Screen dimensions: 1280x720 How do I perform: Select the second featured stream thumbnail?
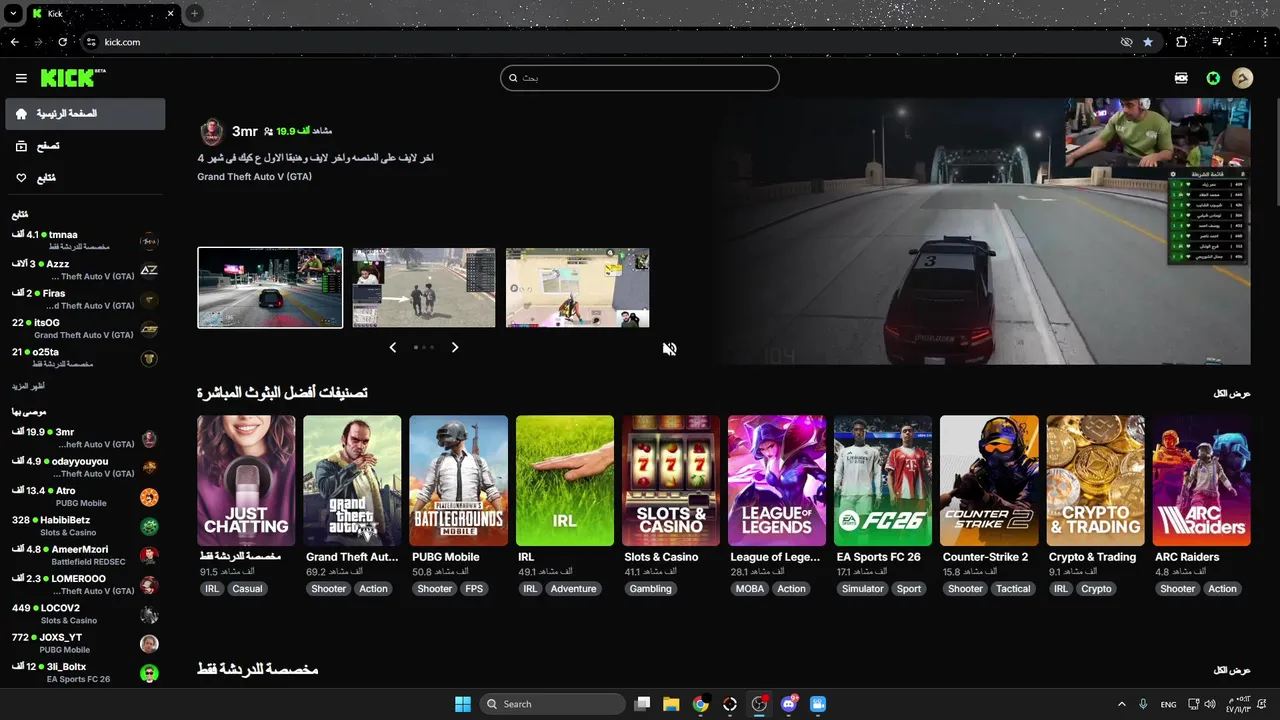click(x=424, y=288)
